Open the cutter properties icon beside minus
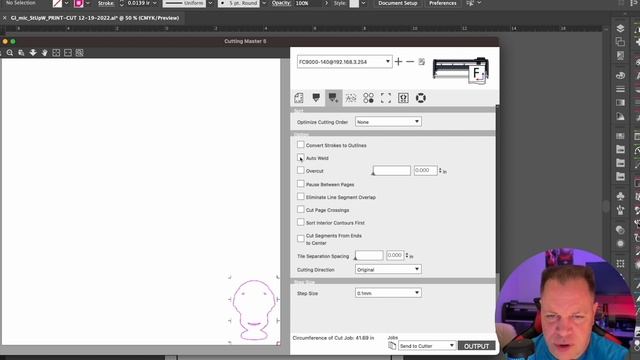This screenshot has width=640, height=360. coord(422,62)
